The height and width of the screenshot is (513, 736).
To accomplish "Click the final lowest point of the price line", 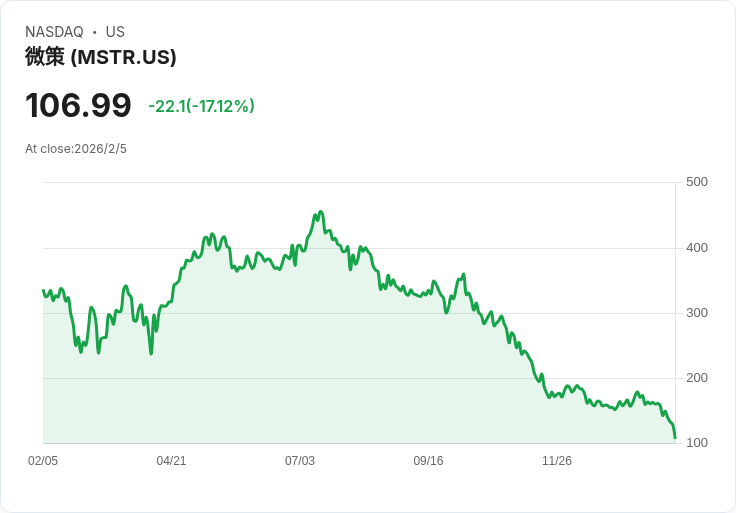I will coord(675,438).
